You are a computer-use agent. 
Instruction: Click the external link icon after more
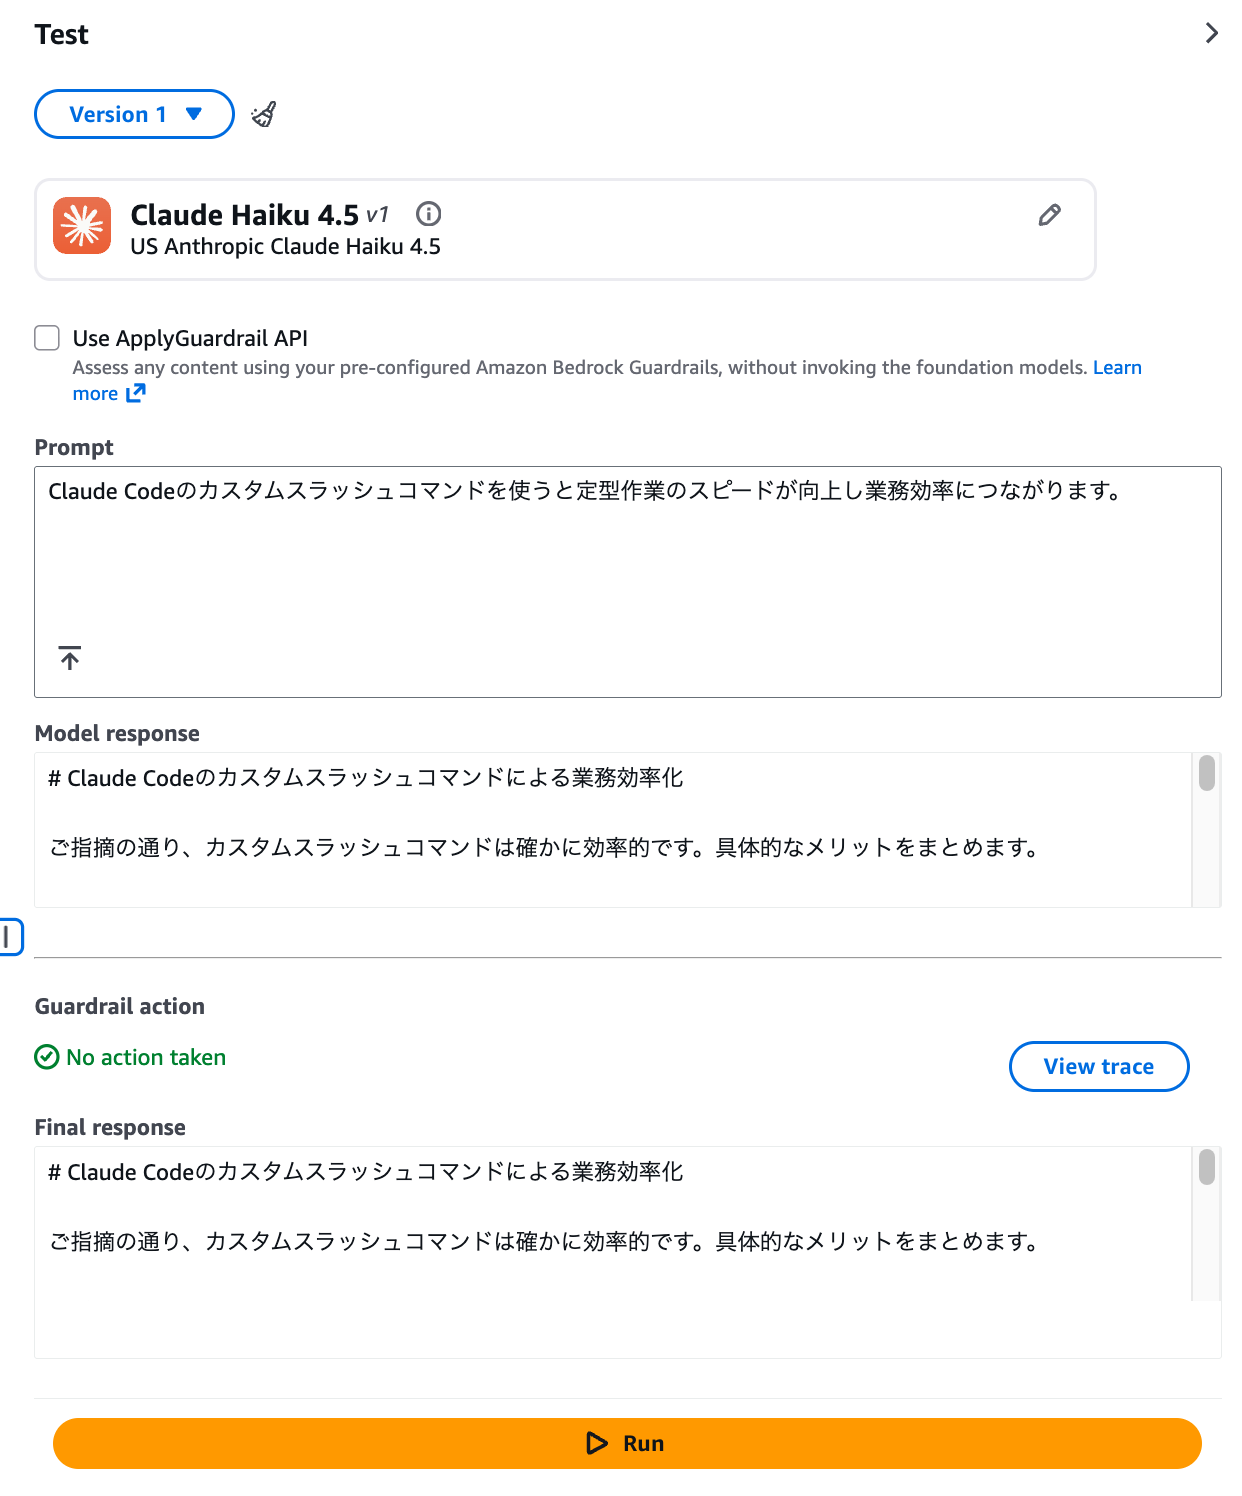(136, 393)
